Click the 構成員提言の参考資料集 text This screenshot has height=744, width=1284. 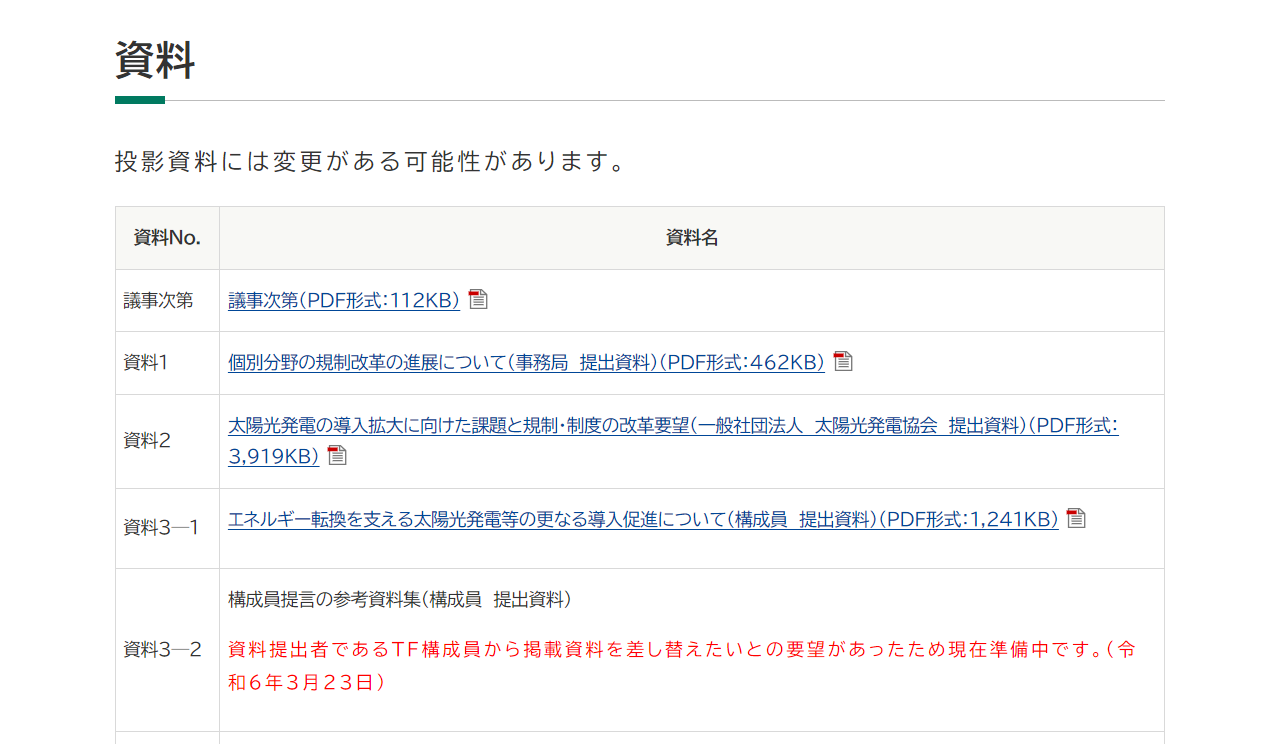(400, 599)
